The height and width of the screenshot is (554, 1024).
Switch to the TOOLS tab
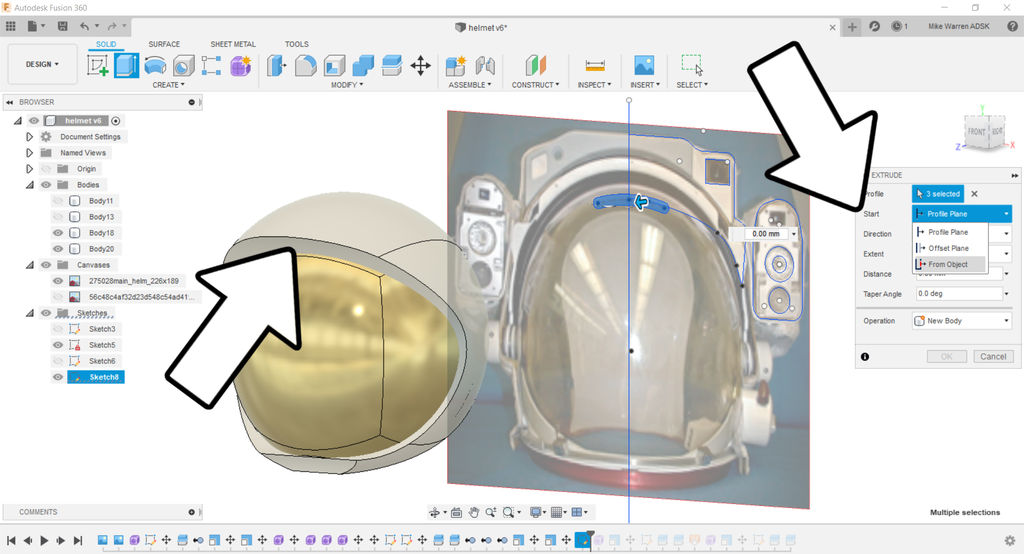296,44
